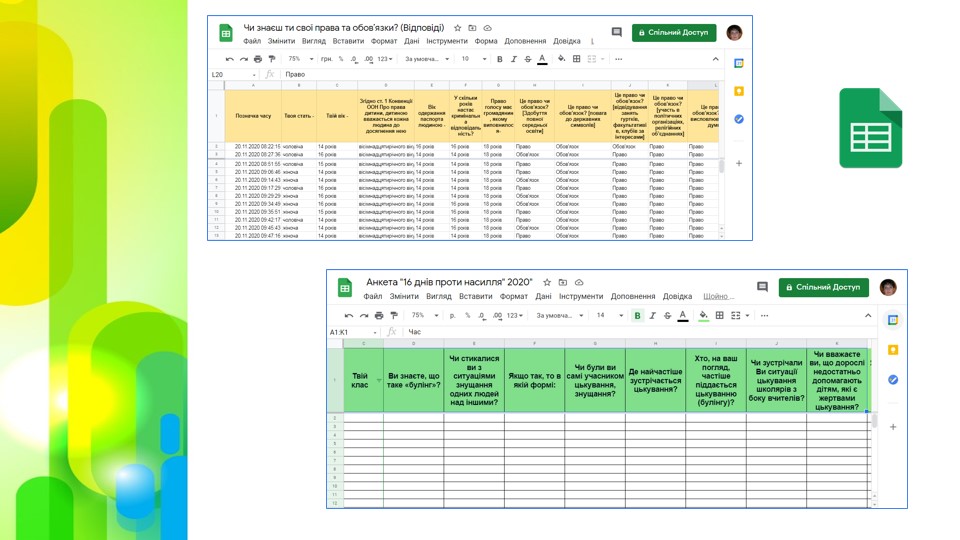This screenshot has width=960, height=540.
Task: Click Sheets home logo of 'Відповіді' document
Action: (x=226, y=33)
